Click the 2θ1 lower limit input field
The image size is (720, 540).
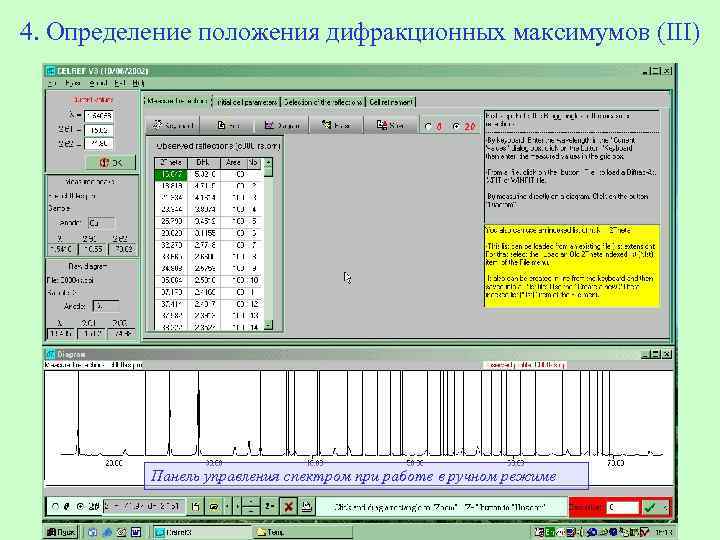[99, 130]
